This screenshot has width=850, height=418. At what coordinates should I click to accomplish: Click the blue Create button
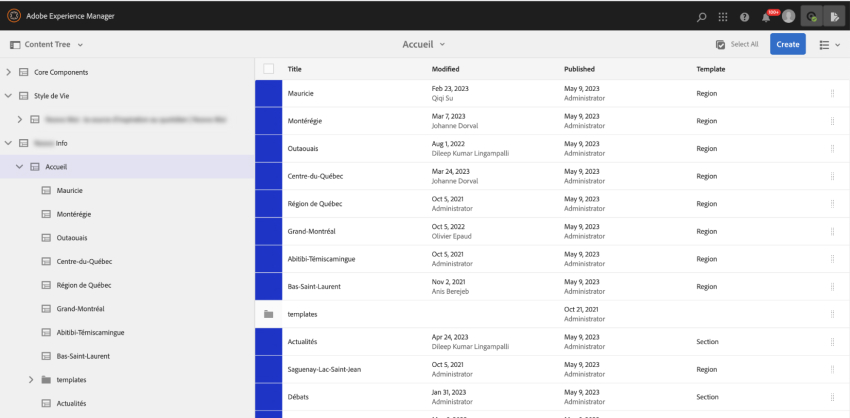click(x=787, y=44)
